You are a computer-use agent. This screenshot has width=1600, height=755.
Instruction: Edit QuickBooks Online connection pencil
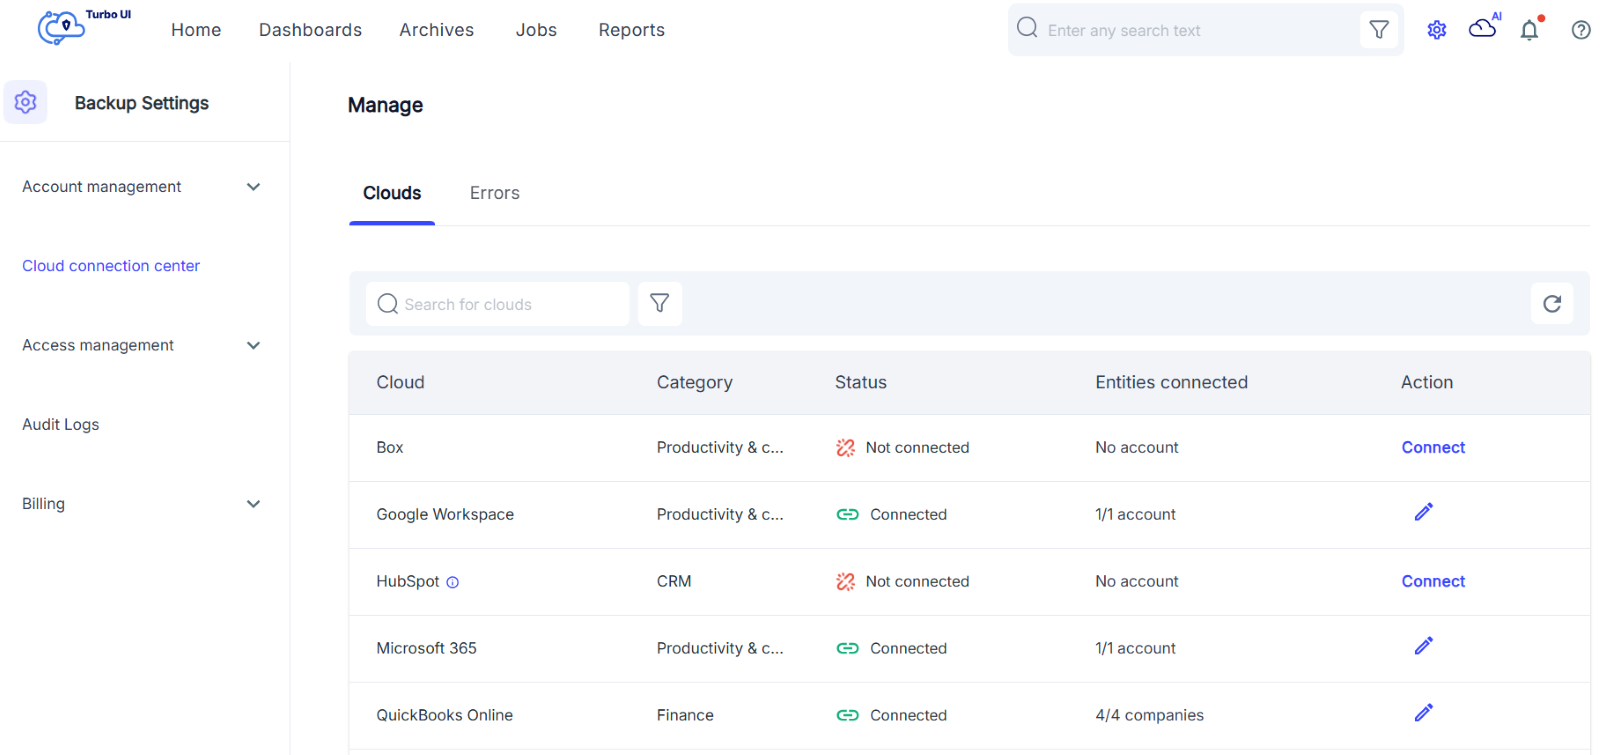click(1424, 713)
